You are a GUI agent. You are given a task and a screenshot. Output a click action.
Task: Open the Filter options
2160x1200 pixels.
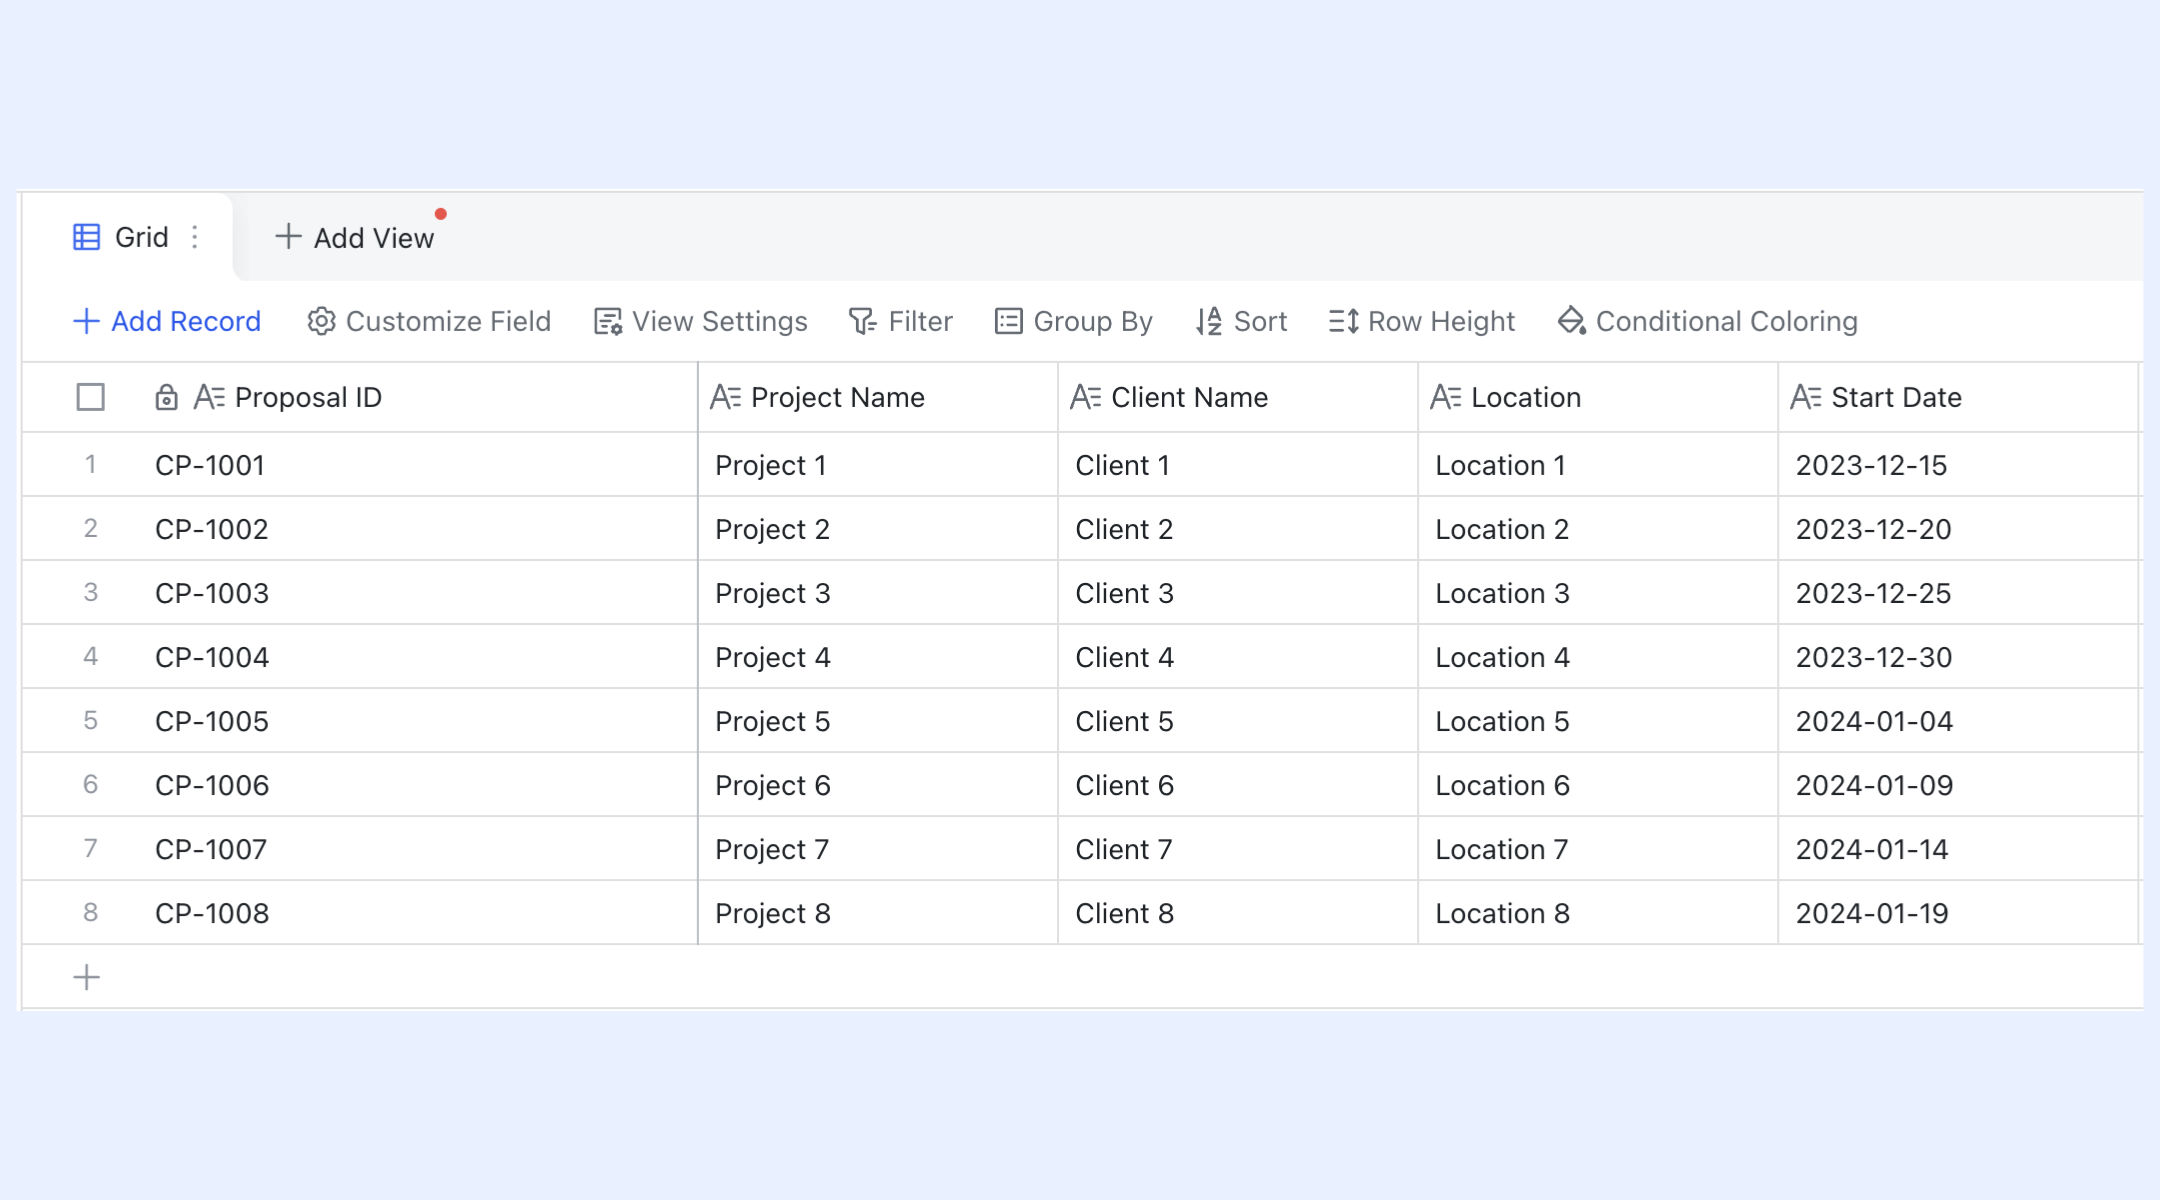(901, 321)
